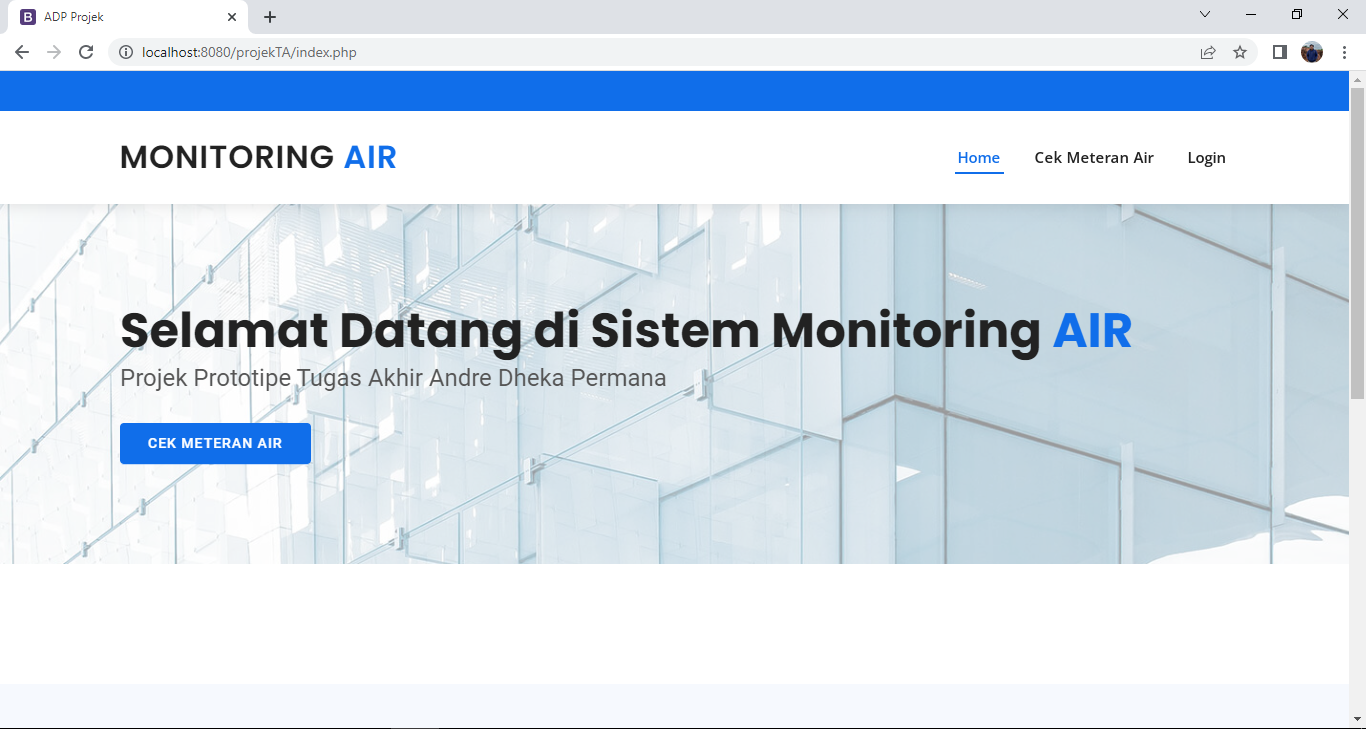
Task: Select the Cek Meteran Air navigation item
Action: [1093, 157]
